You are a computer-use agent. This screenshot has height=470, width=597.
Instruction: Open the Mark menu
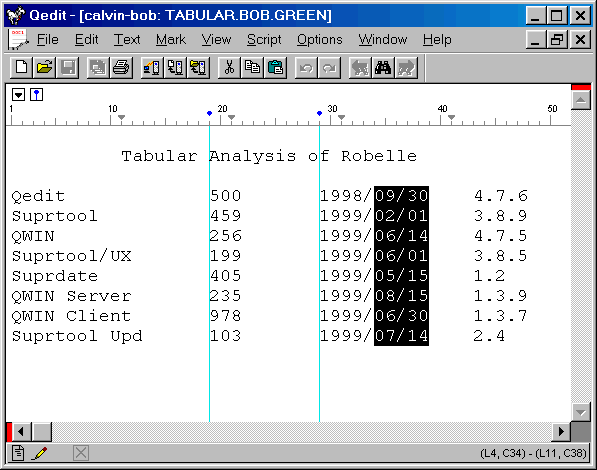point(171,40)
